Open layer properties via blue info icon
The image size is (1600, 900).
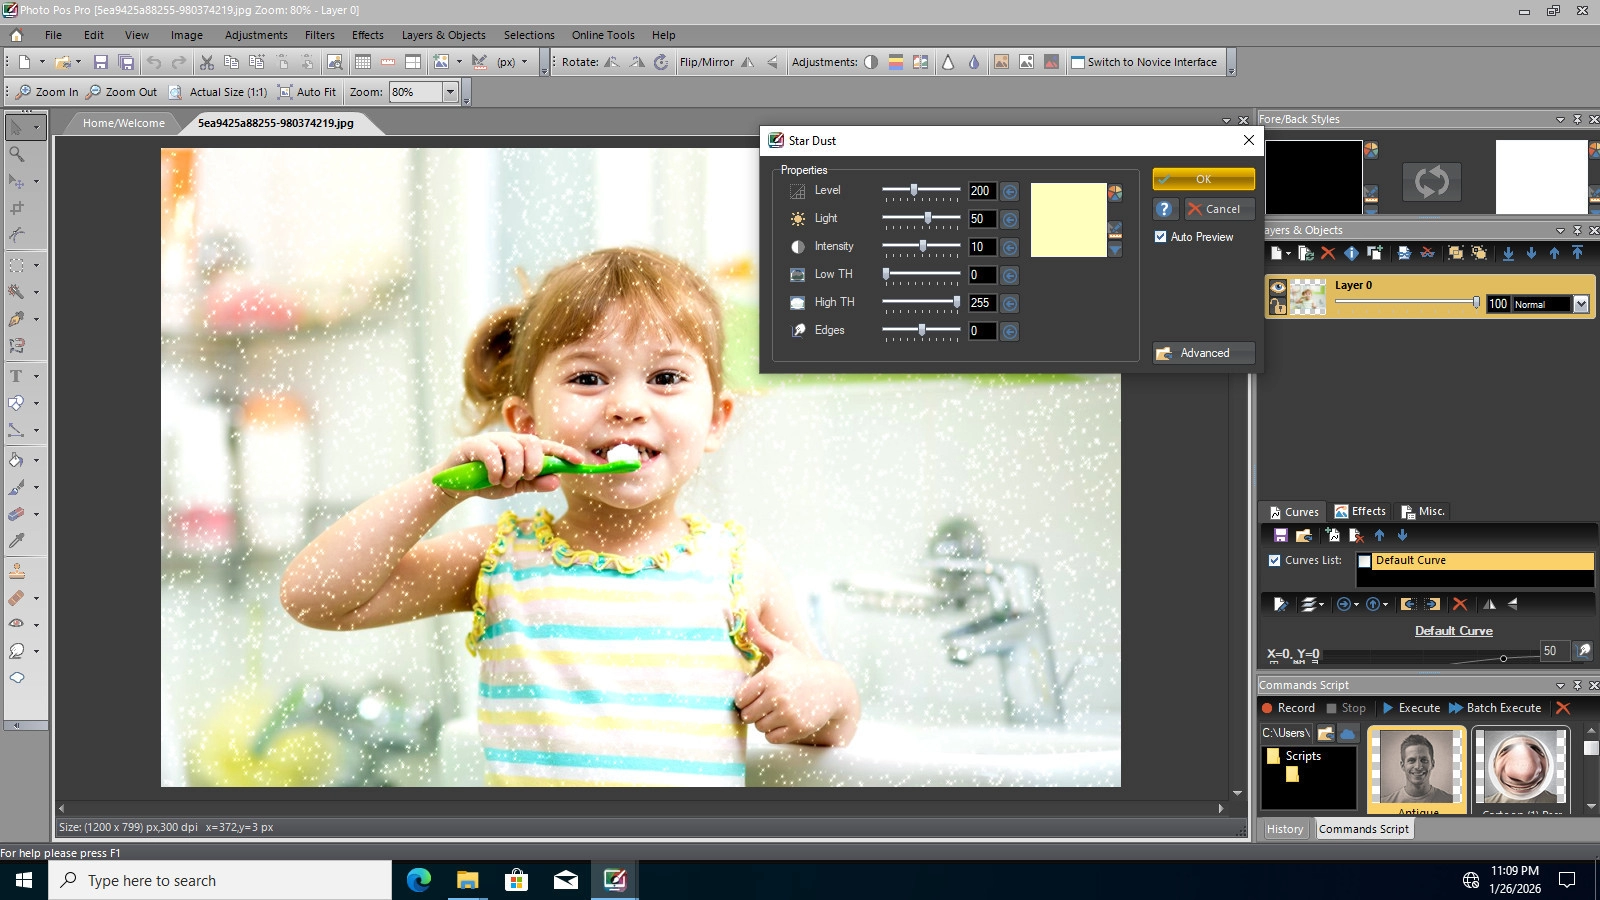(x=1351, y=253)
